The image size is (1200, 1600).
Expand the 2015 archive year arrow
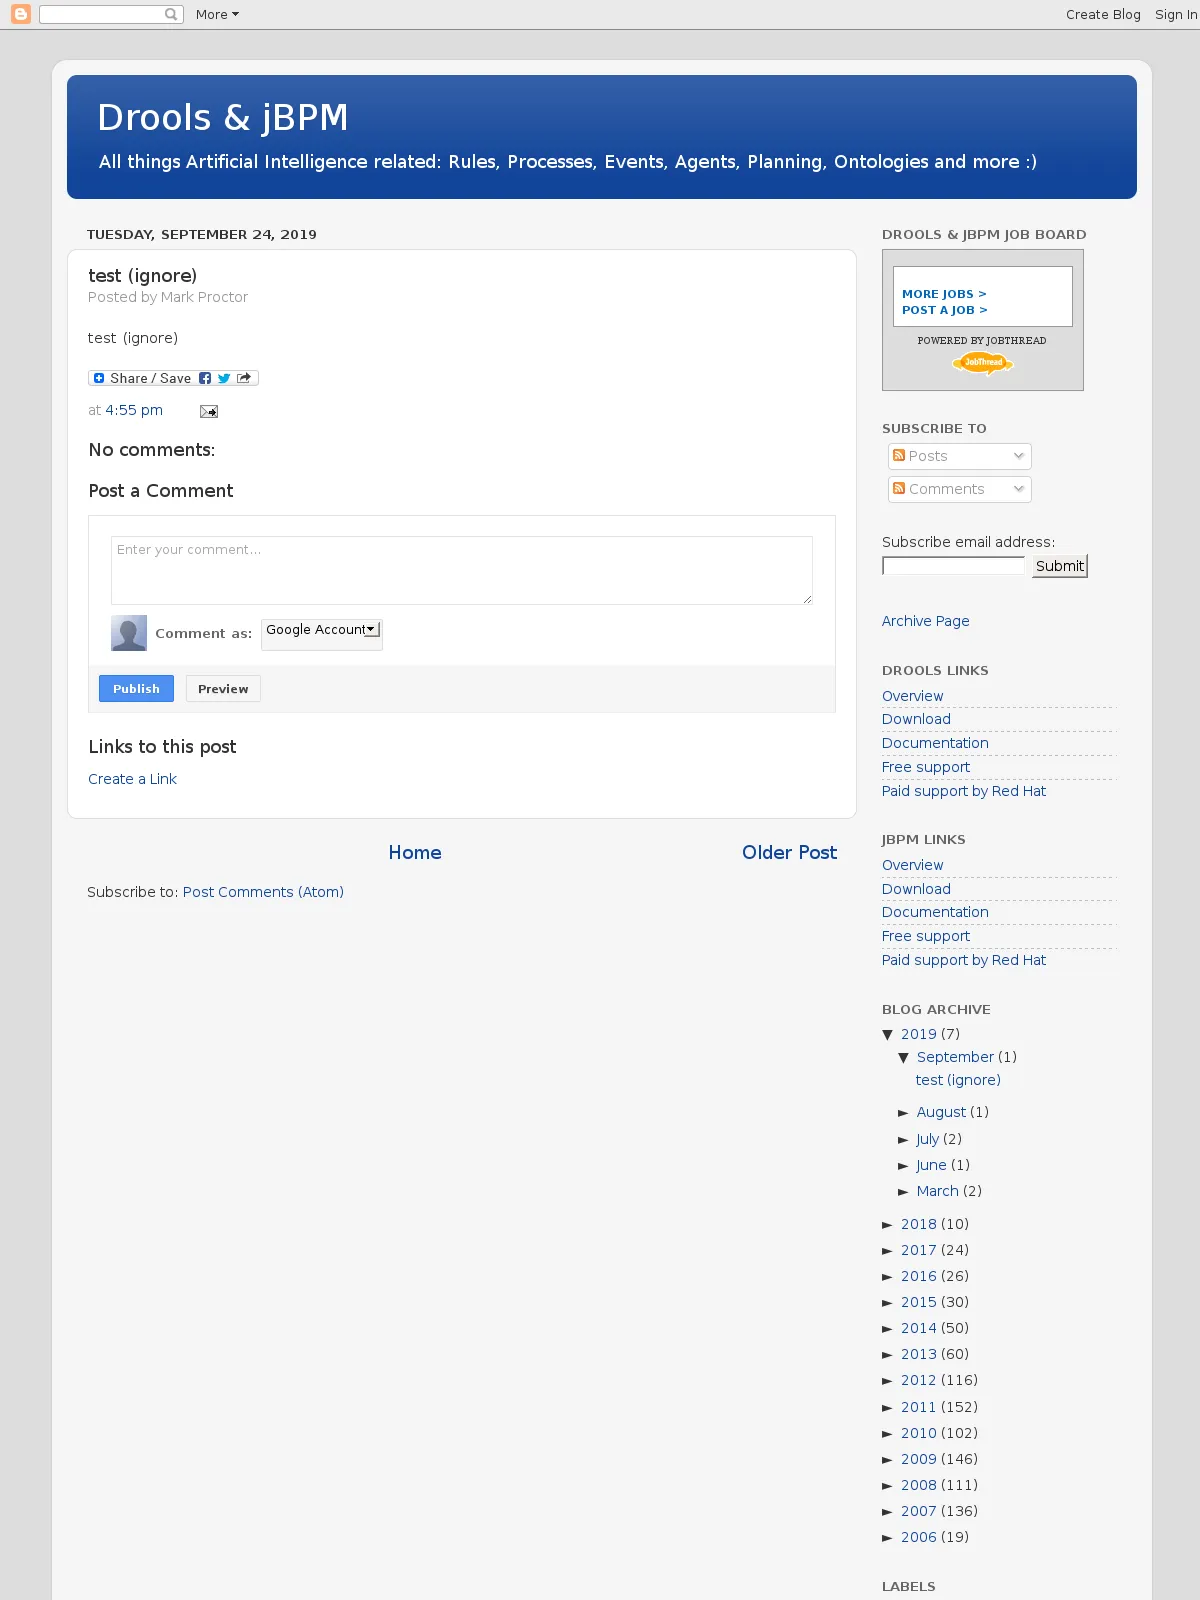[x=888, y=1303]
